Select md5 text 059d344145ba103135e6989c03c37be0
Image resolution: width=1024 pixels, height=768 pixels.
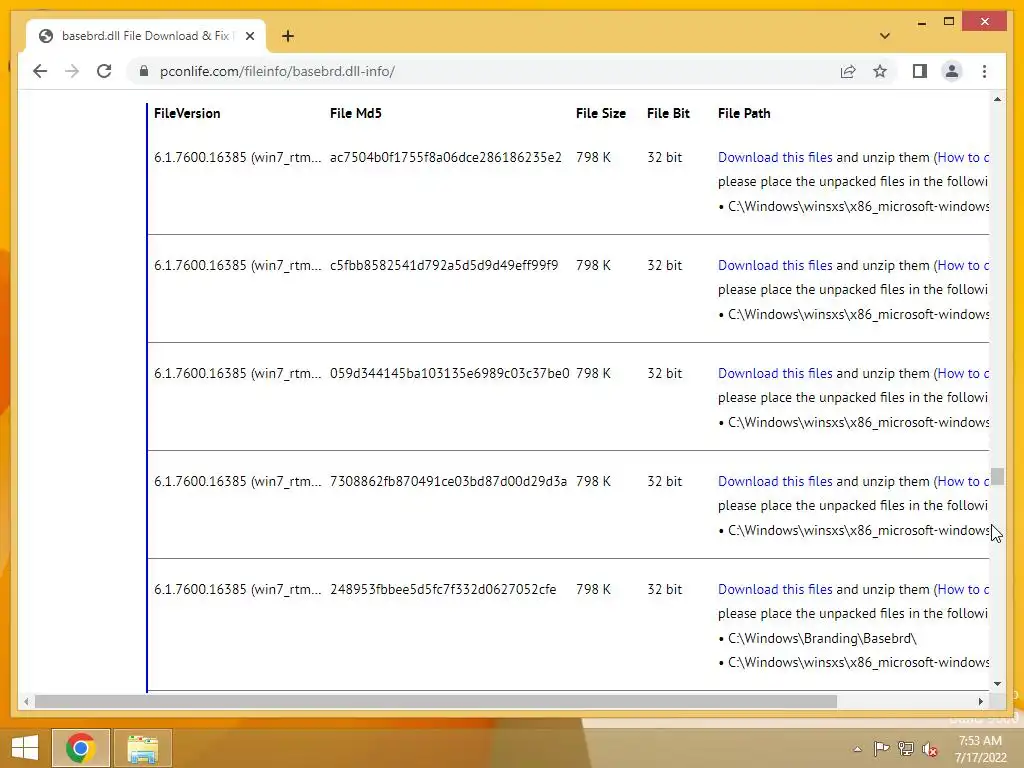tap(449, 373)
